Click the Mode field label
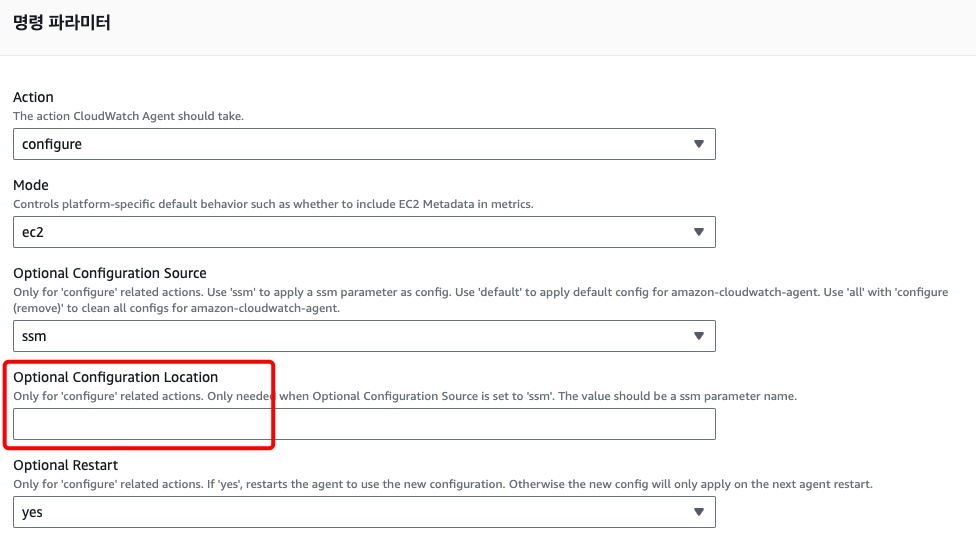The width and height of the screenshot is (976, 551). 30,185
